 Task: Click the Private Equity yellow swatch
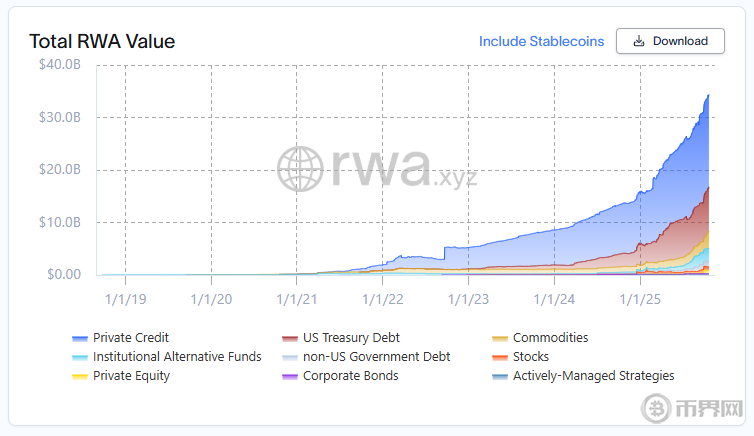(80, 377)
